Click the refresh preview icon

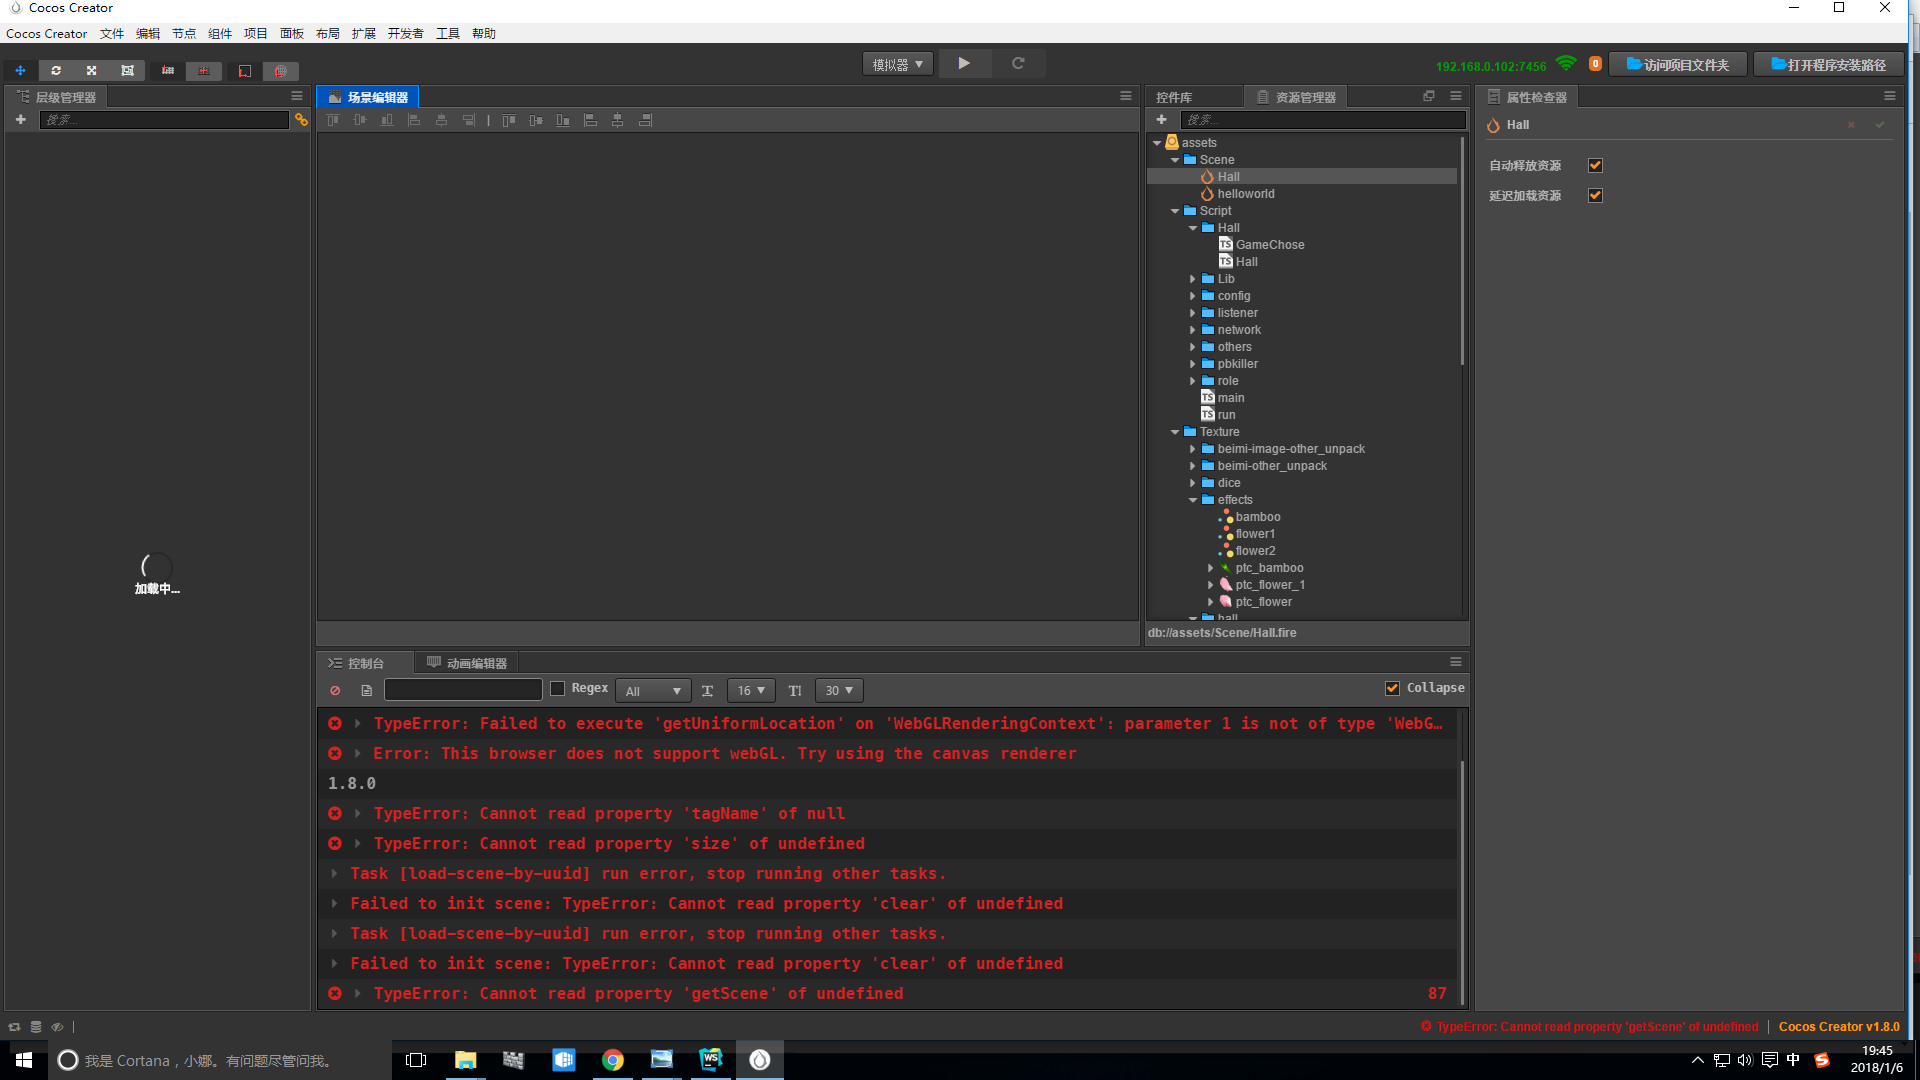pyautogui.click(x=1018, y=64)
